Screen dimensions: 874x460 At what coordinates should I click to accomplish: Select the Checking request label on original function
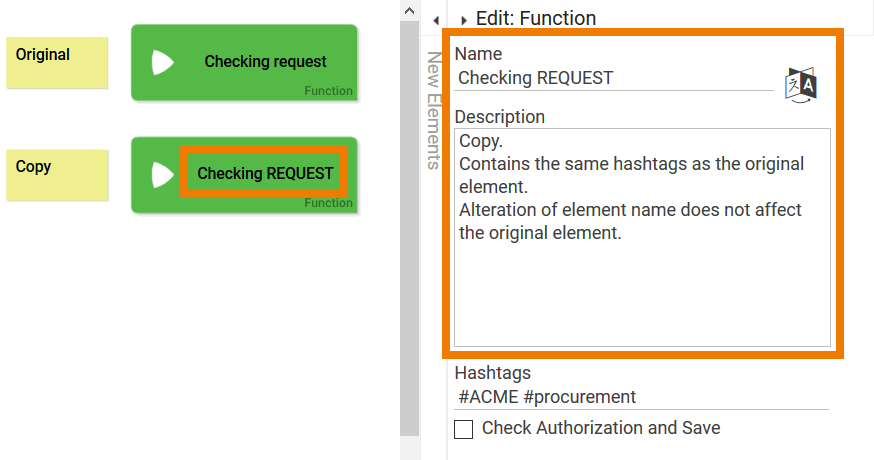coord(265,62)
